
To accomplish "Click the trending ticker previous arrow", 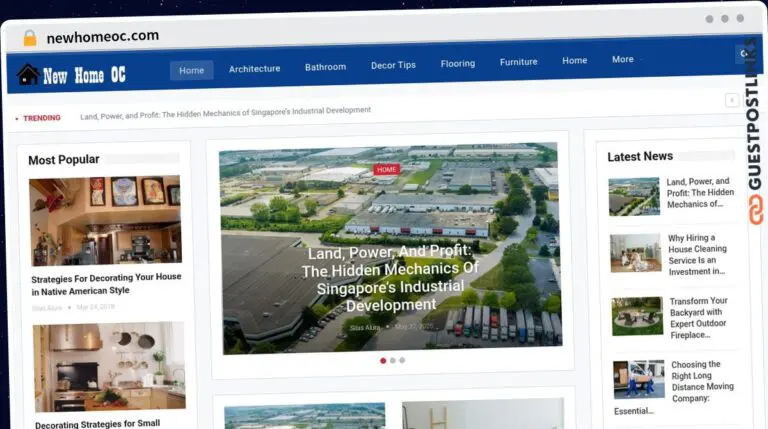I will click(732, 100).
